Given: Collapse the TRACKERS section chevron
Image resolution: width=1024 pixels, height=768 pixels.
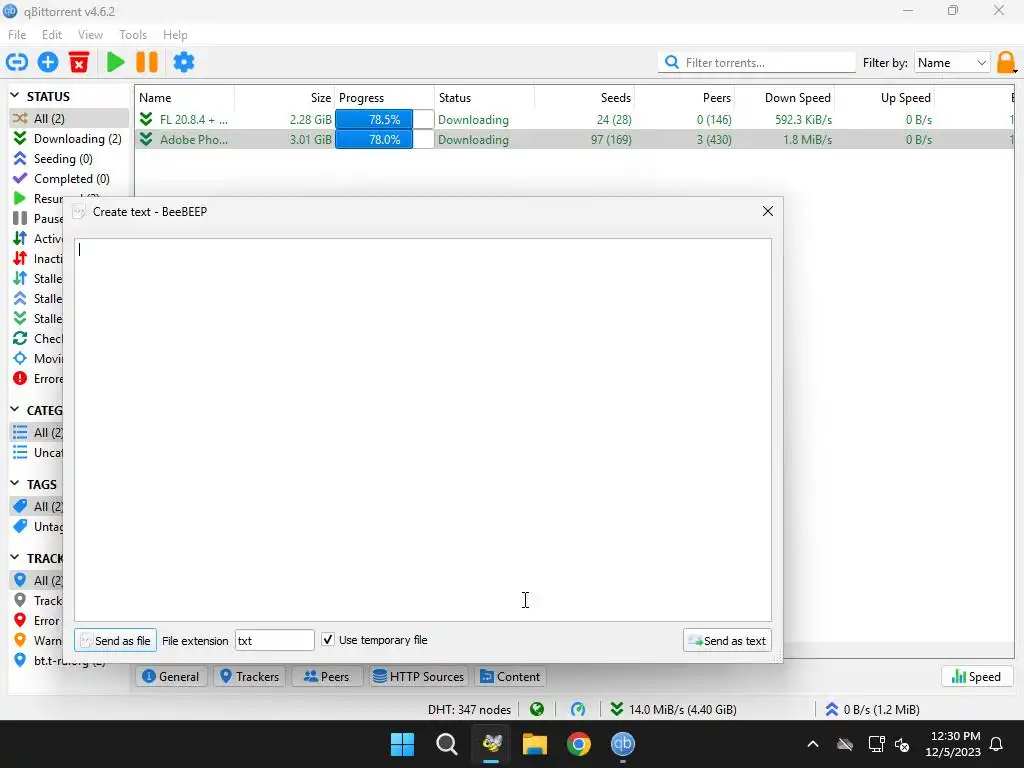Looking at the screenshot, I should click(14, 558).
